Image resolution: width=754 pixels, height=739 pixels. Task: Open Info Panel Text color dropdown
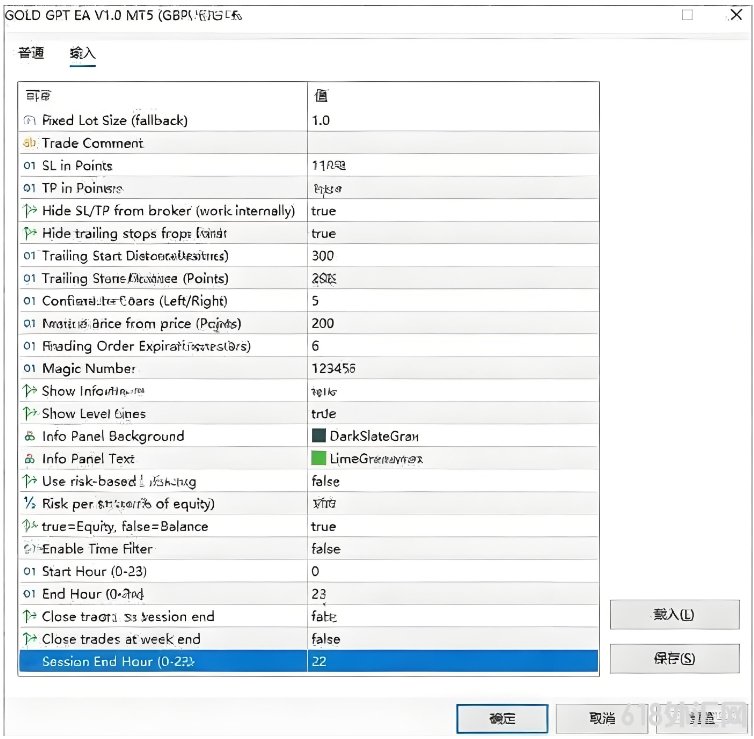pyautogui.click(x=453, y=459)
